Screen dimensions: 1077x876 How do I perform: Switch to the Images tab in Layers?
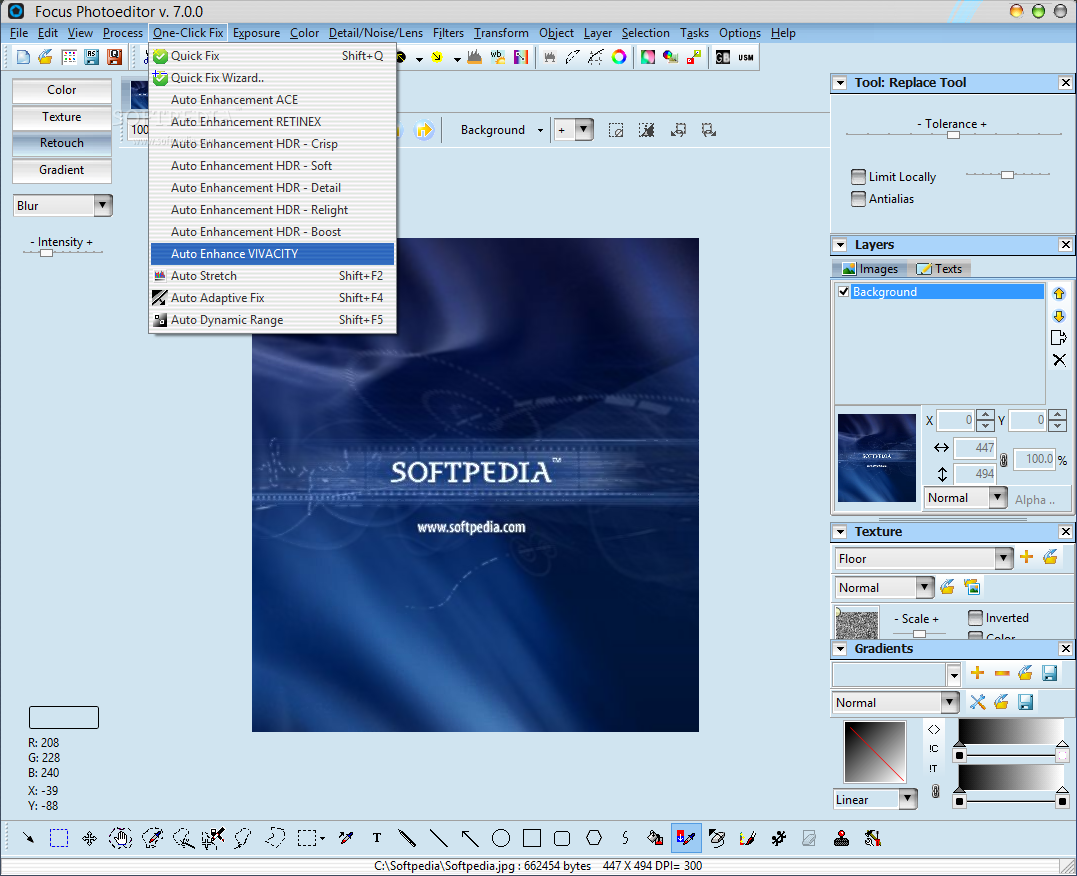(x=870, y=269)
